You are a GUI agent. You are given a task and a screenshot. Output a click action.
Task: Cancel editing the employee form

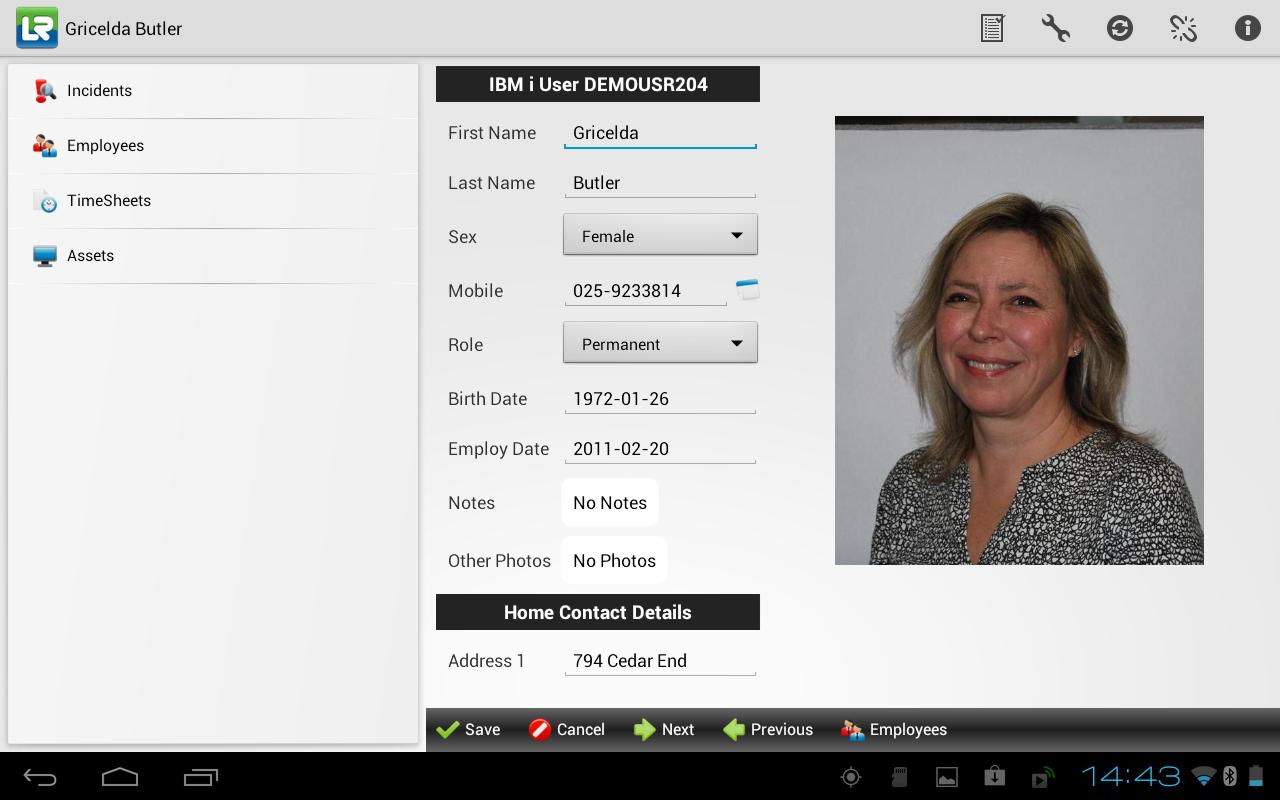(567, 730)
